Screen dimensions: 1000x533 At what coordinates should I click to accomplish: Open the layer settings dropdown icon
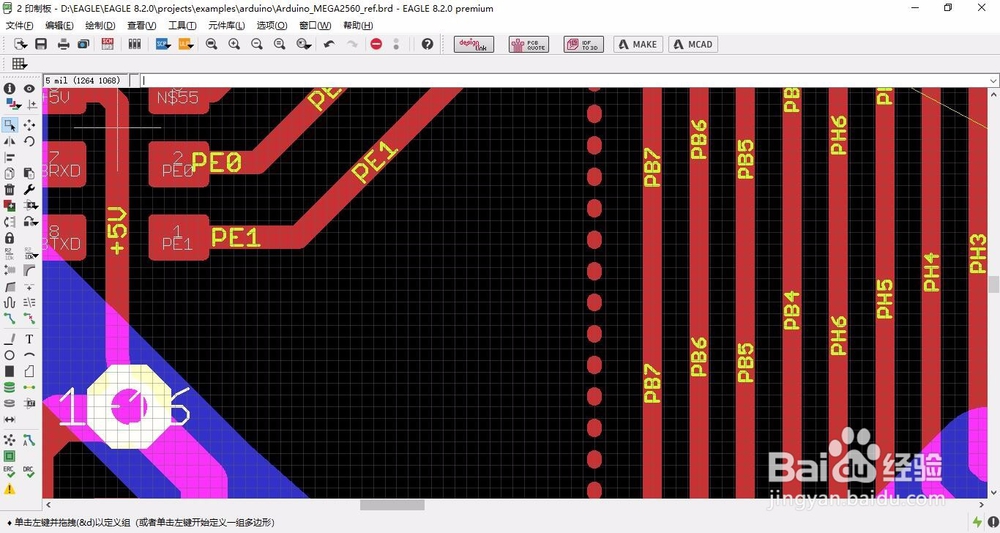pos(11,104)
